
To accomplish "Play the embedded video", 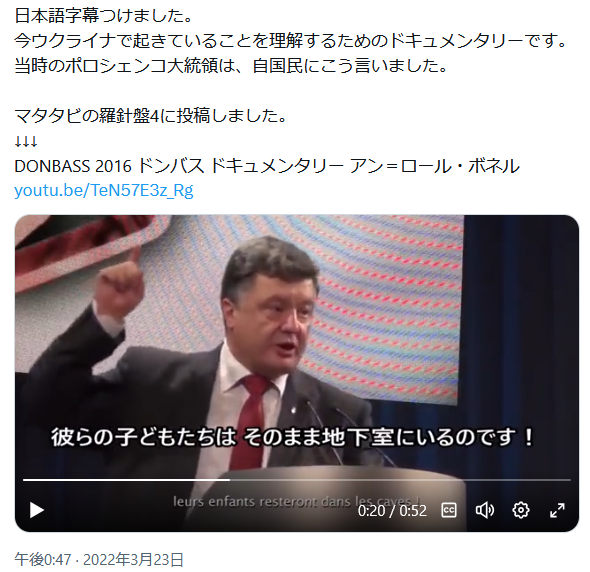I will coord(36,510).
